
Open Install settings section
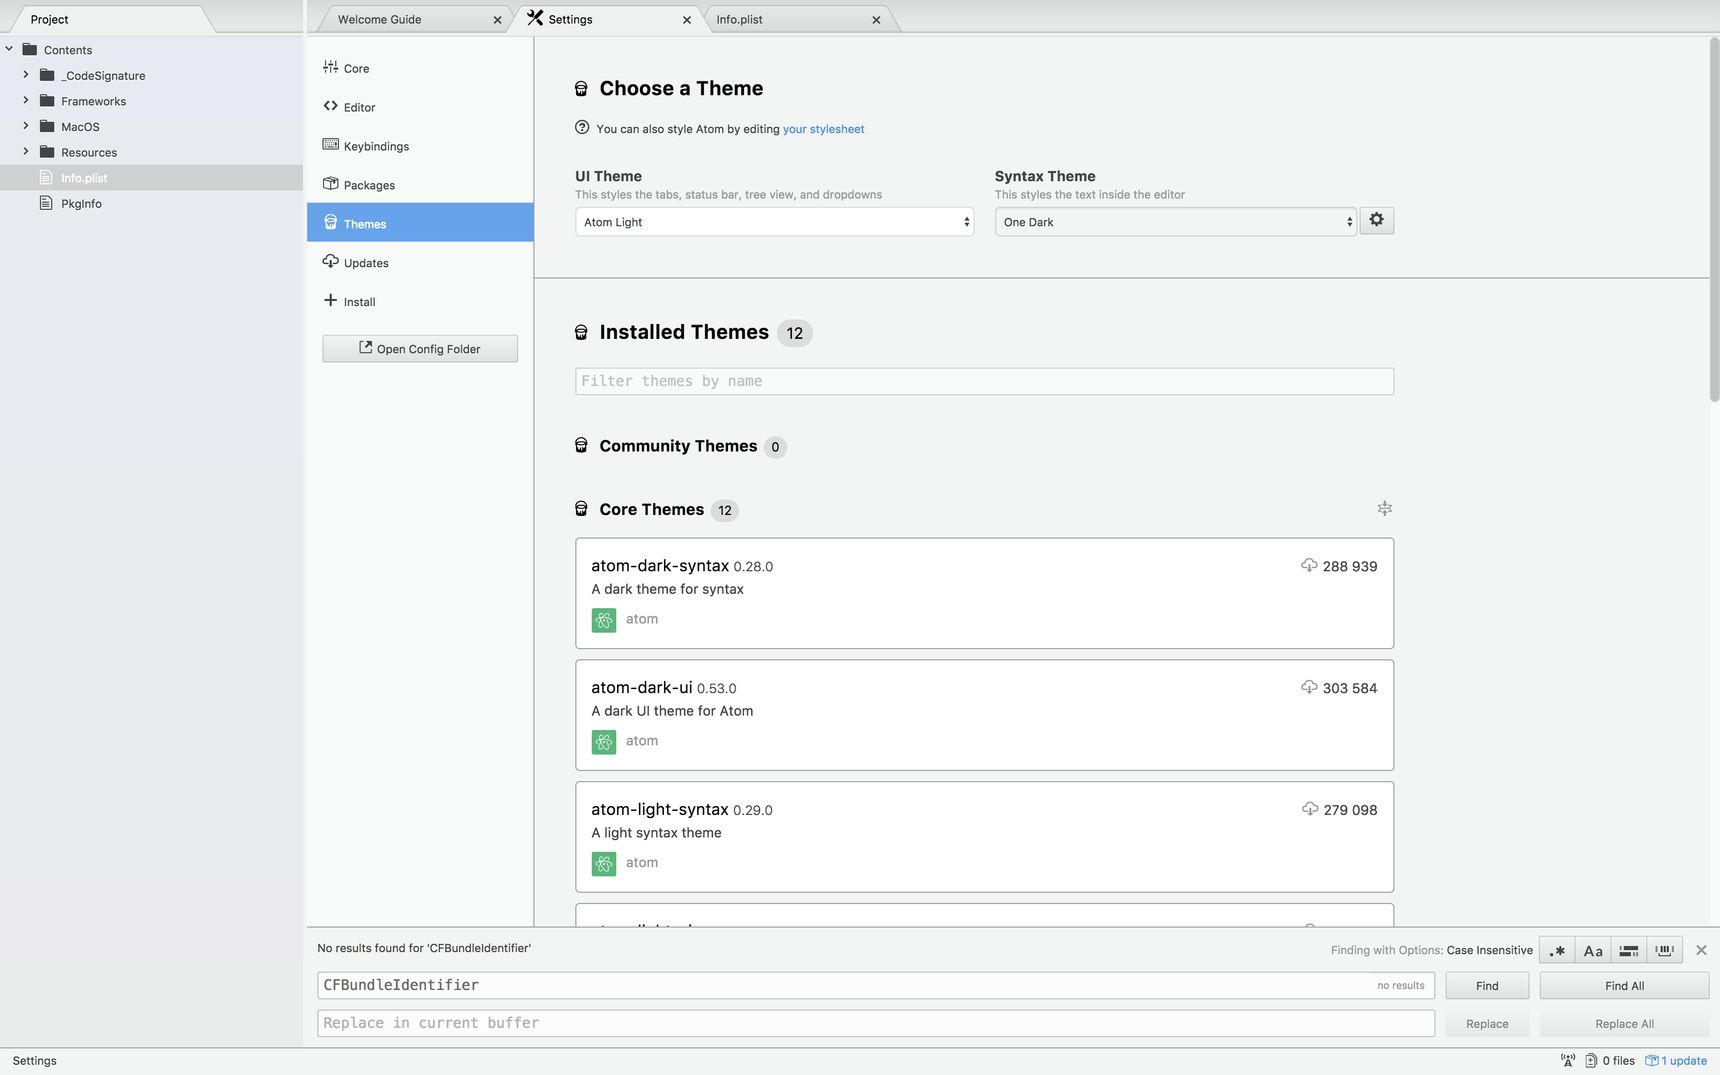(x=420, y=301)
